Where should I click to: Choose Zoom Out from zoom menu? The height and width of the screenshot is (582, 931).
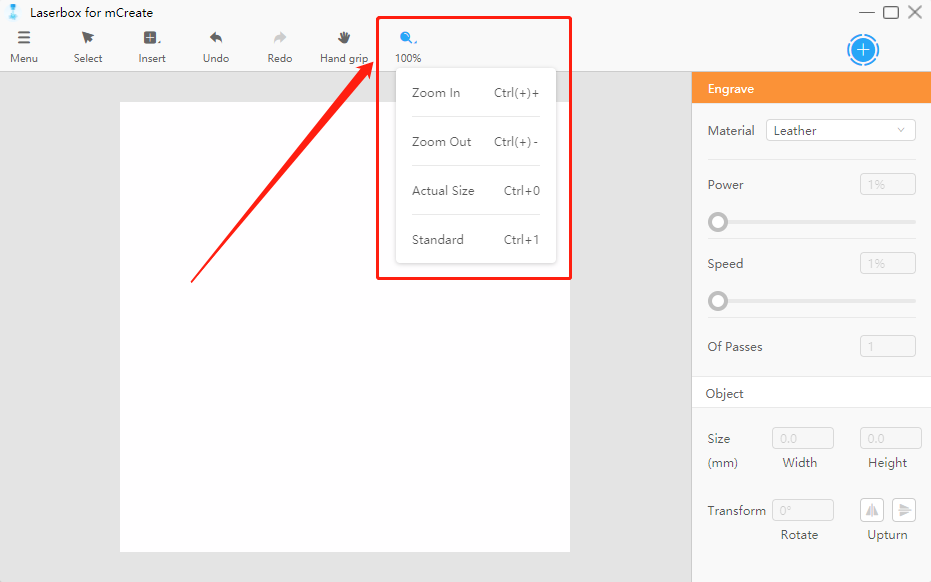[476, 142]
